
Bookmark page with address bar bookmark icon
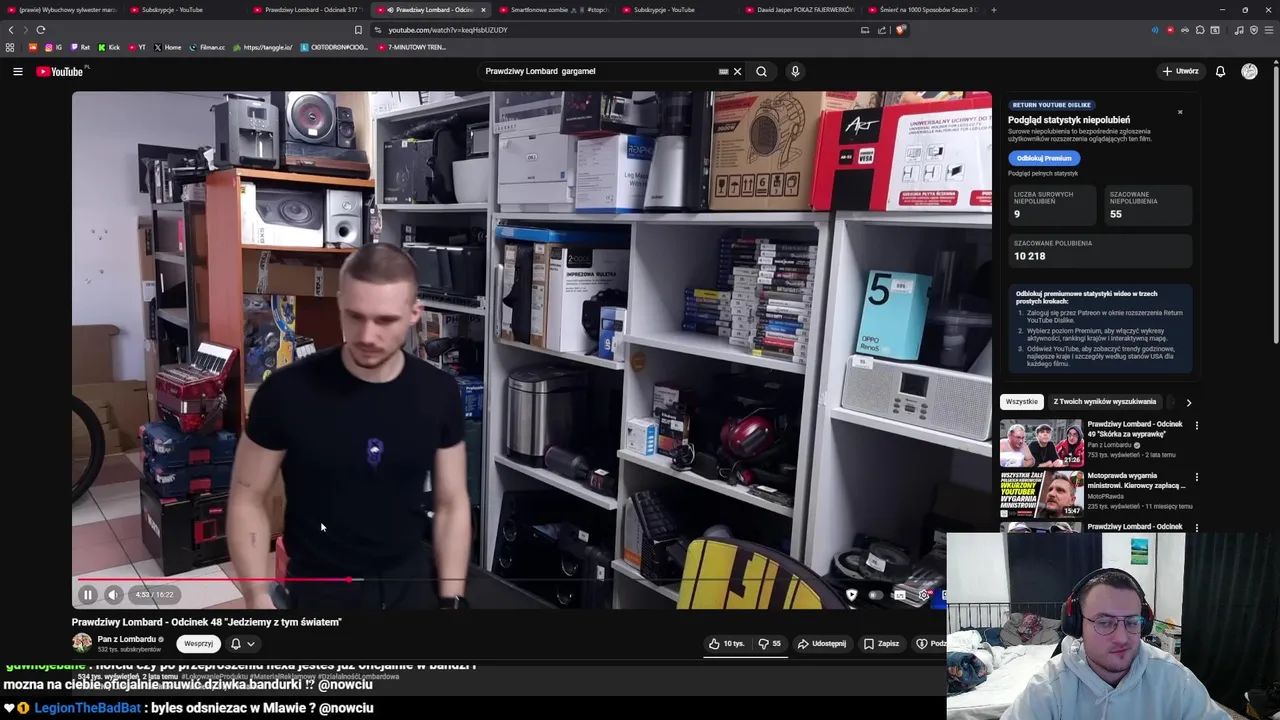[x=358, y=30]
